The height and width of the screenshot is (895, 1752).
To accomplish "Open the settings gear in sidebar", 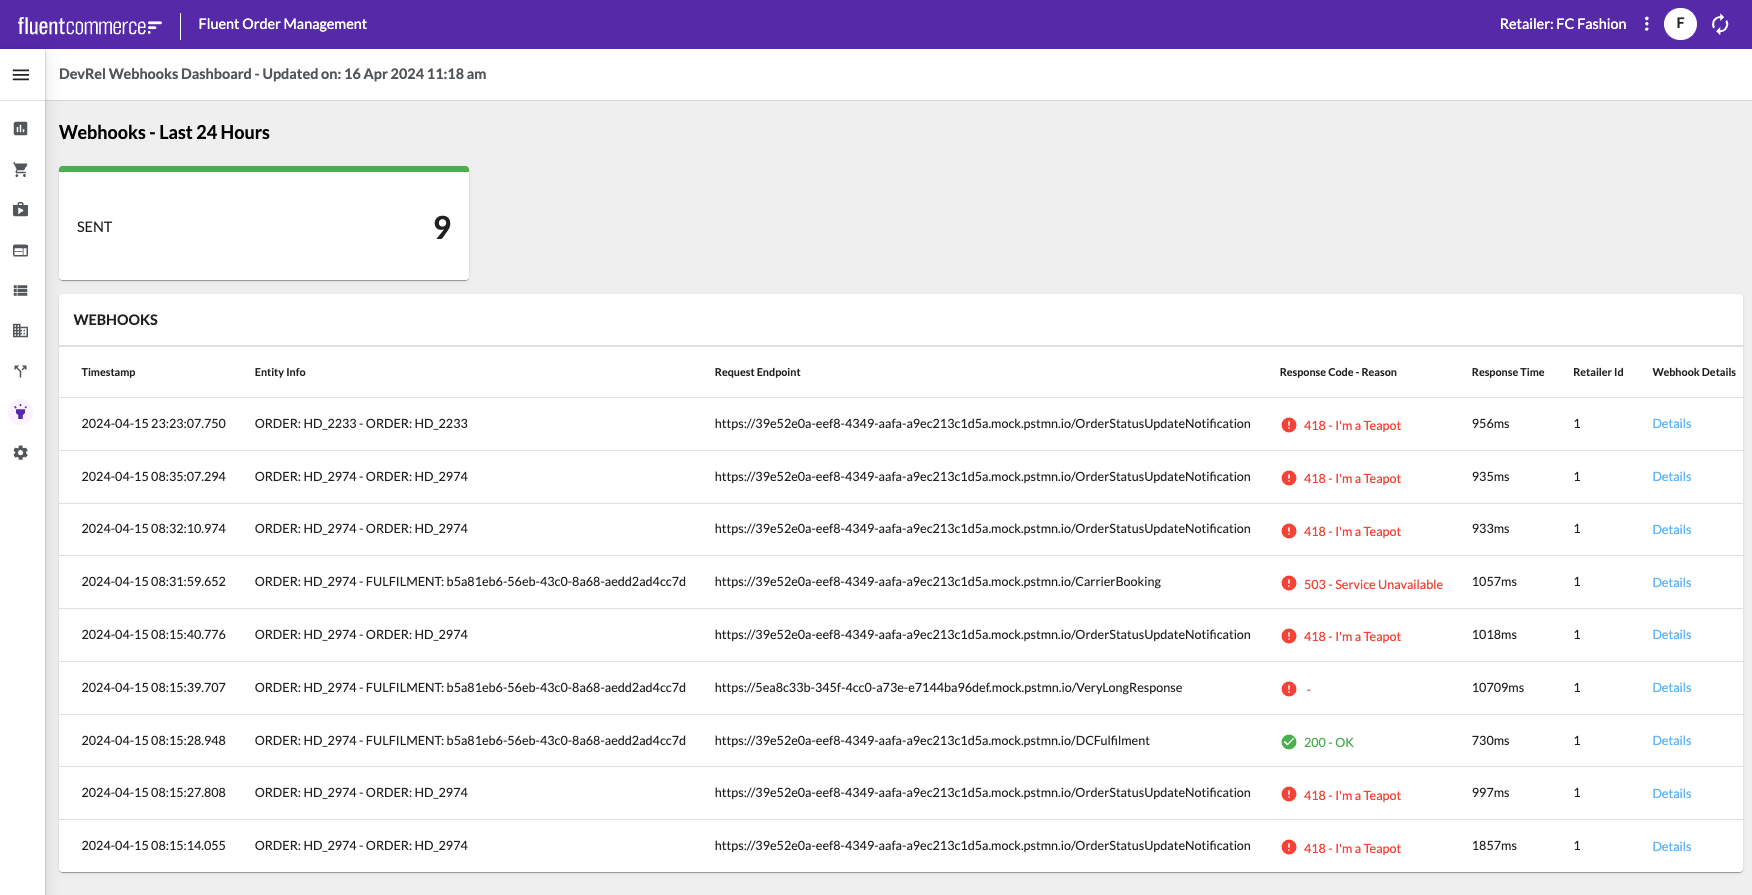I will coord(21,453).
